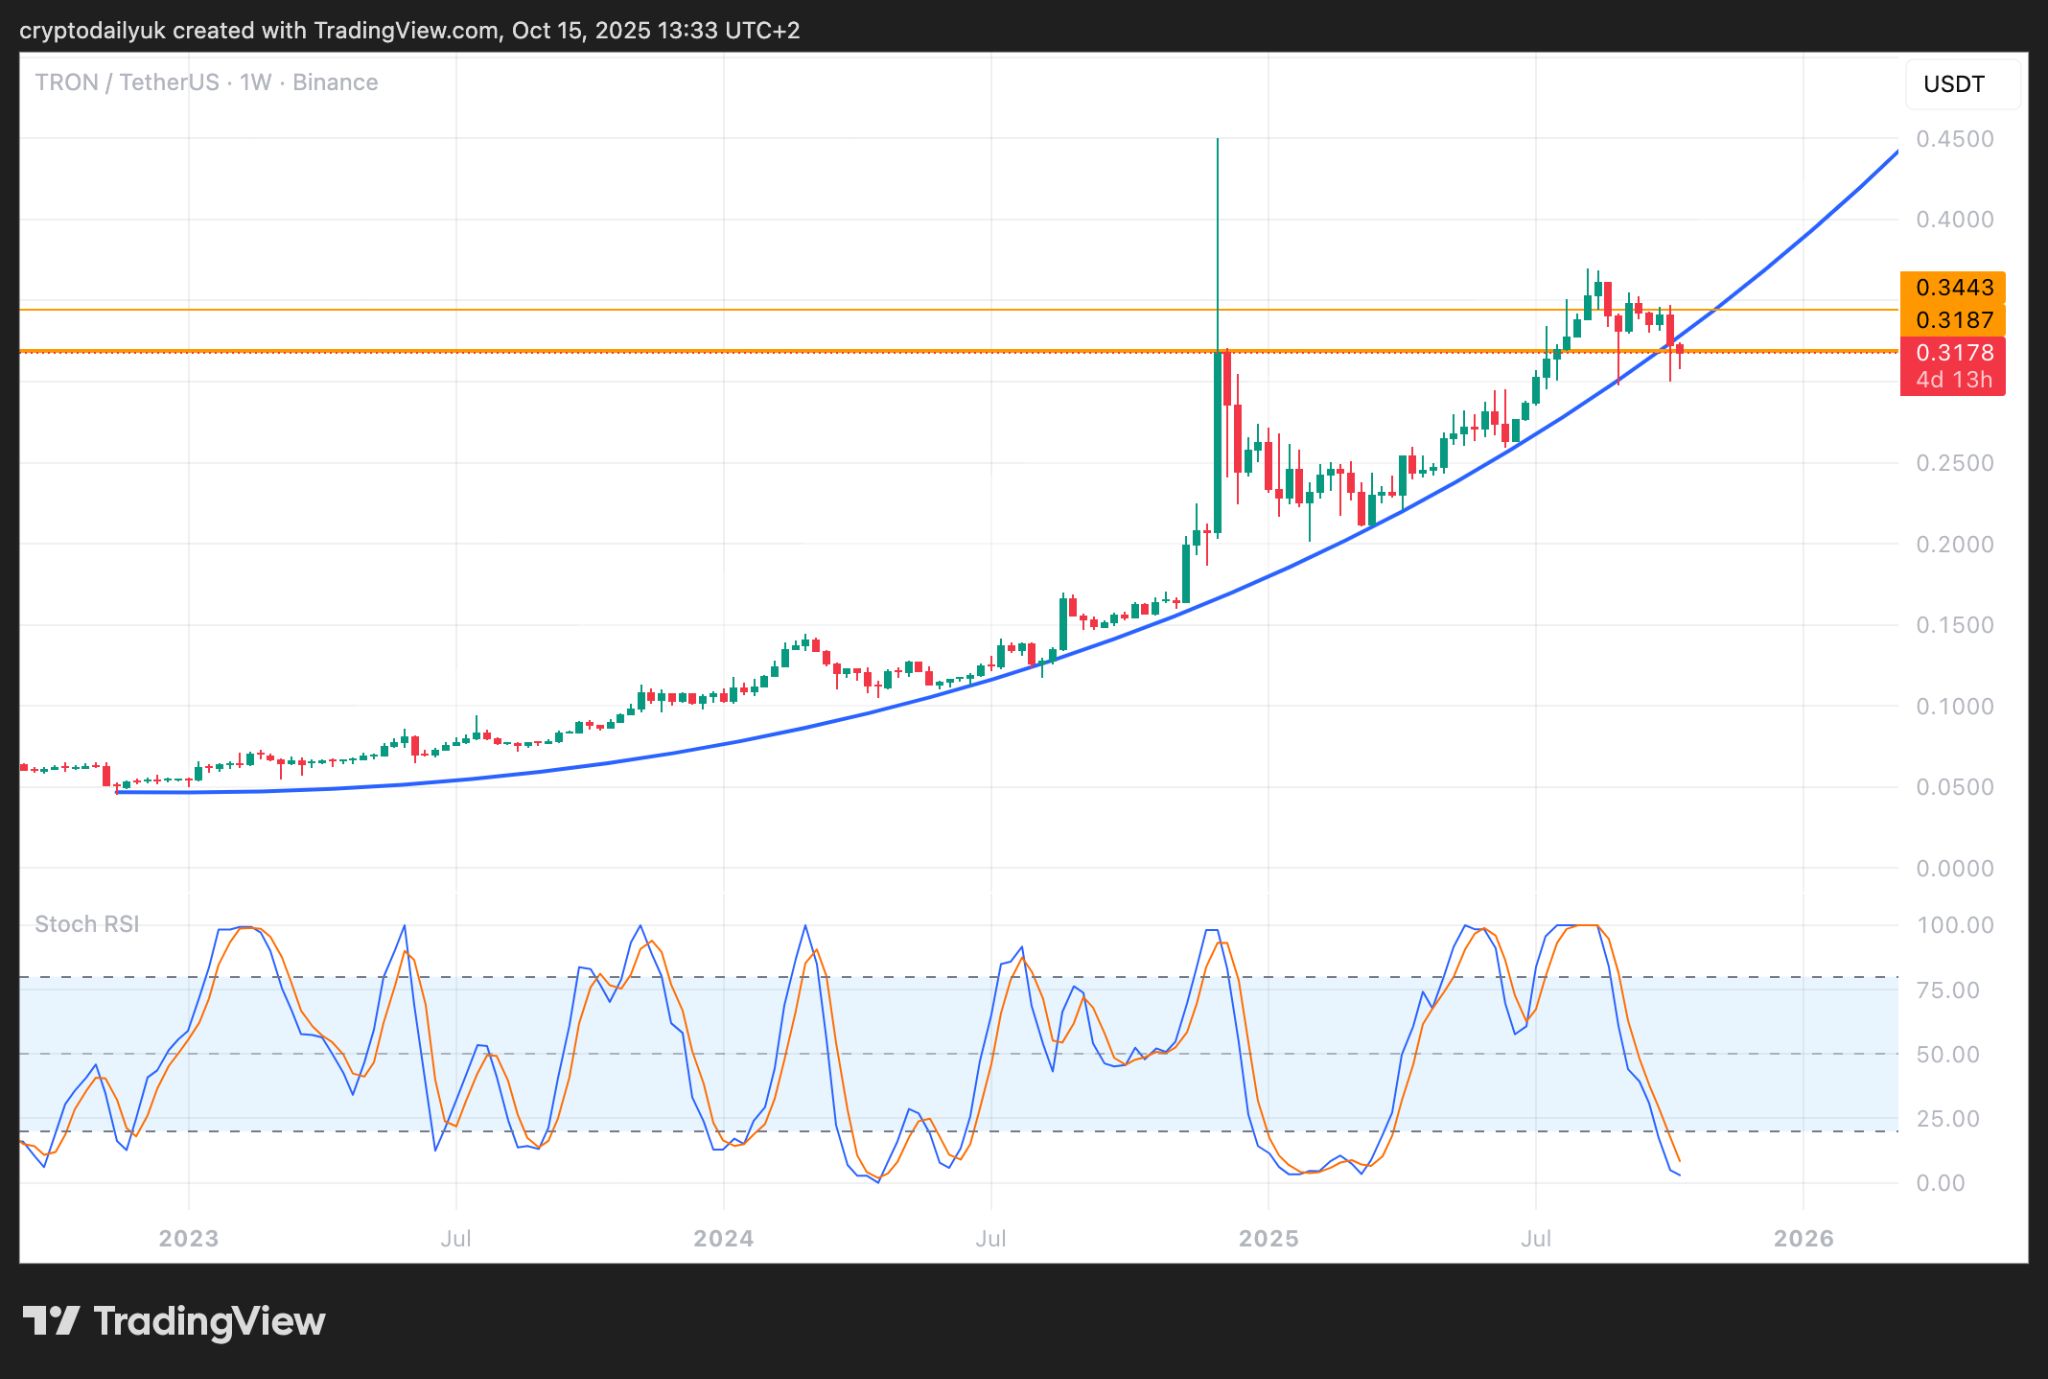Click the 0.2500 price axis label
Viewport: 2048px width, 1379px height.
1954,463
